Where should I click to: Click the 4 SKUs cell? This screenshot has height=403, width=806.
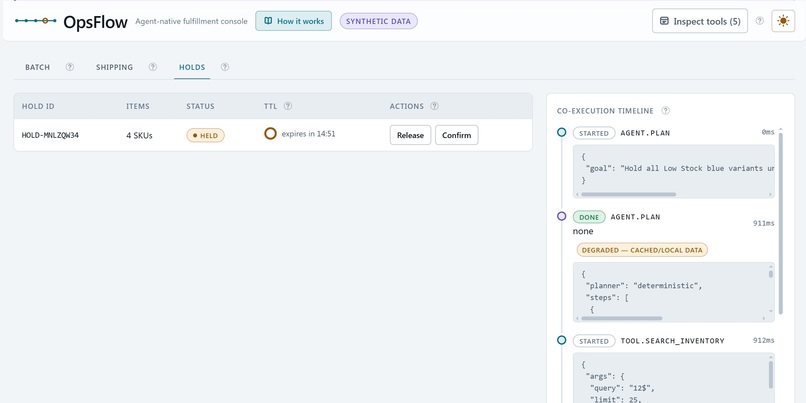tap(139, 136)
